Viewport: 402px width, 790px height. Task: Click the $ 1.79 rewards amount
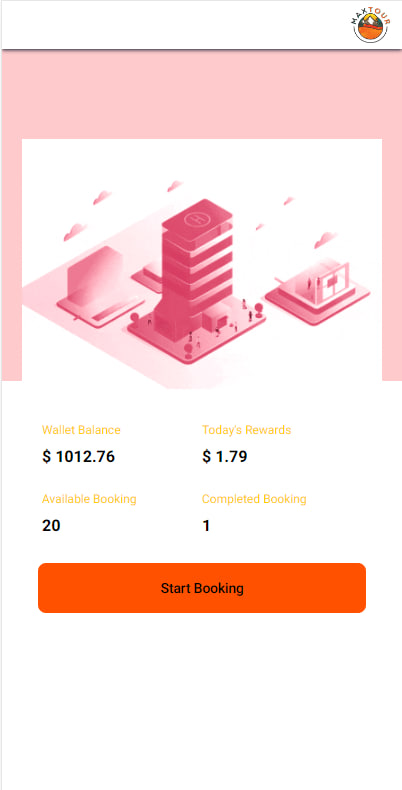click(x=225, y=456)
